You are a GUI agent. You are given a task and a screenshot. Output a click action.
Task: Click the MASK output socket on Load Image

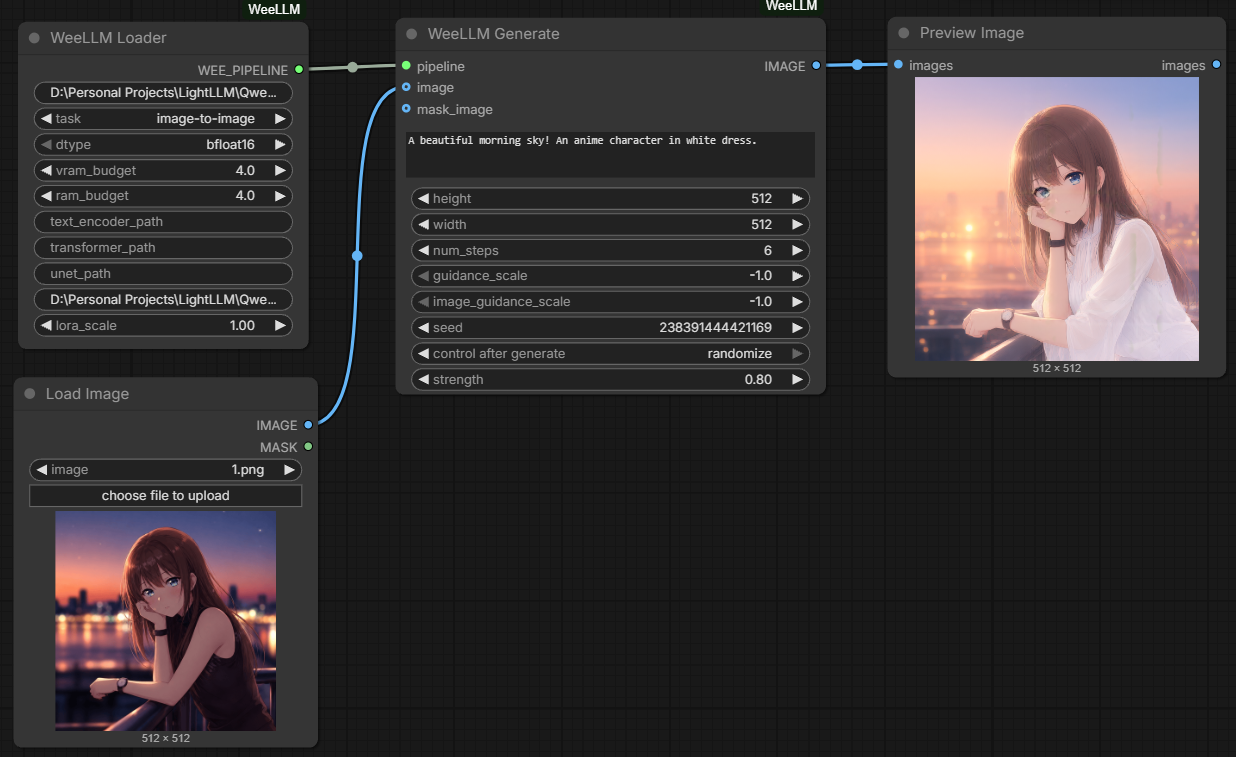pyautogui.click(x=308, y=447)
